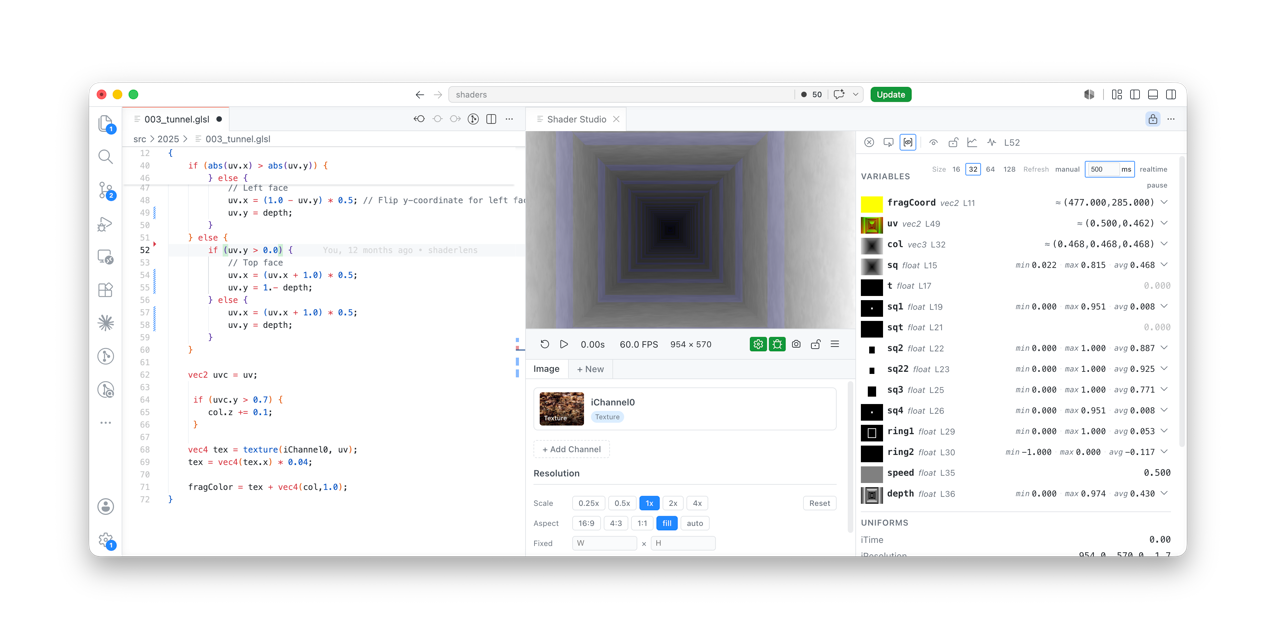The image size is (1280, 640).
Task: Open the Remote Explorer view icon
Action: click(106, 257)
